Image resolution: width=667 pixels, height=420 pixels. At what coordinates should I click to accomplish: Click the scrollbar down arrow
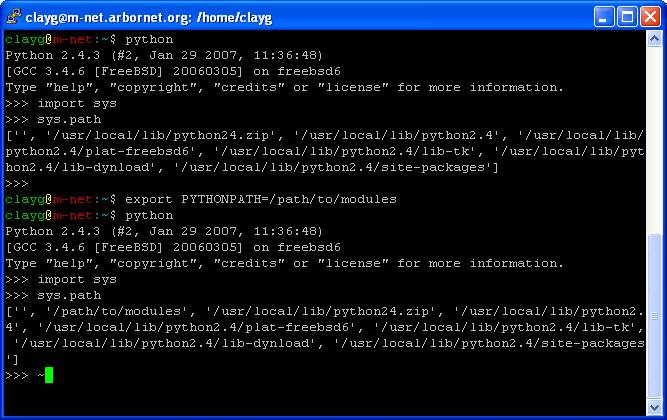(x=654, y=407)
